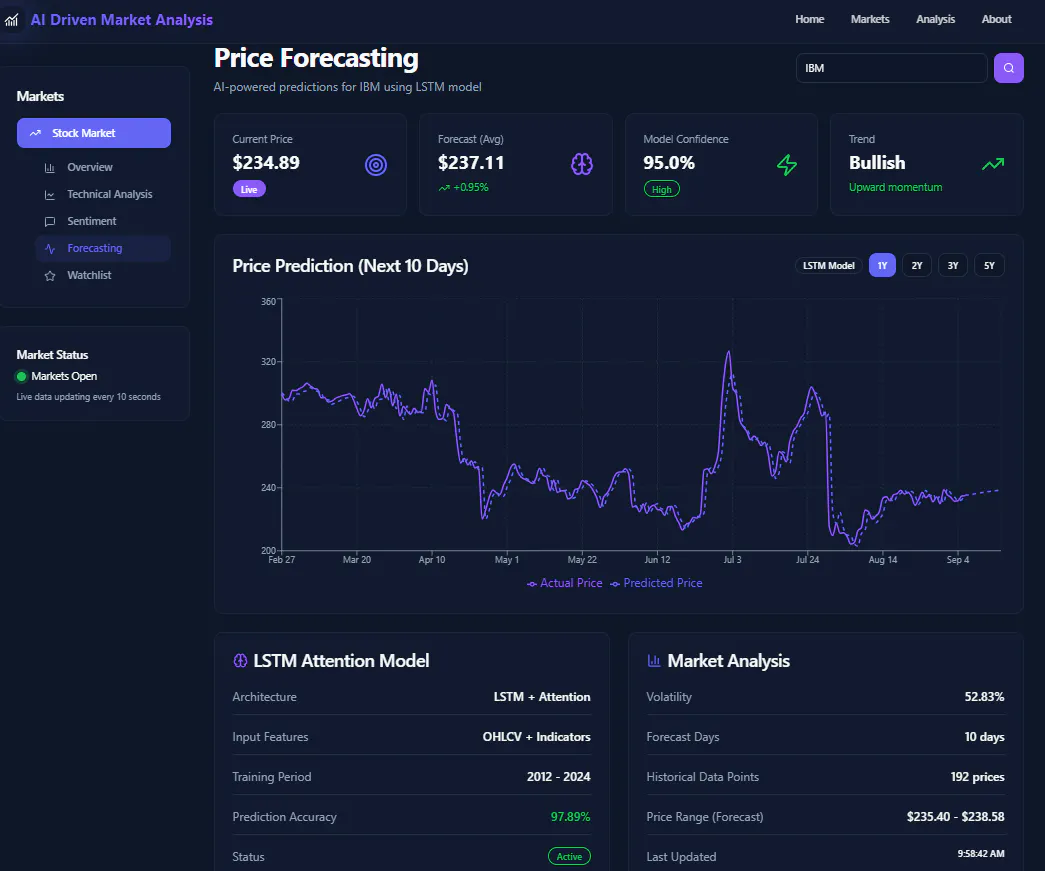1045x871 pixels.
Task: Click the Technical Analysis line chart icon
Action: point(50,195)
